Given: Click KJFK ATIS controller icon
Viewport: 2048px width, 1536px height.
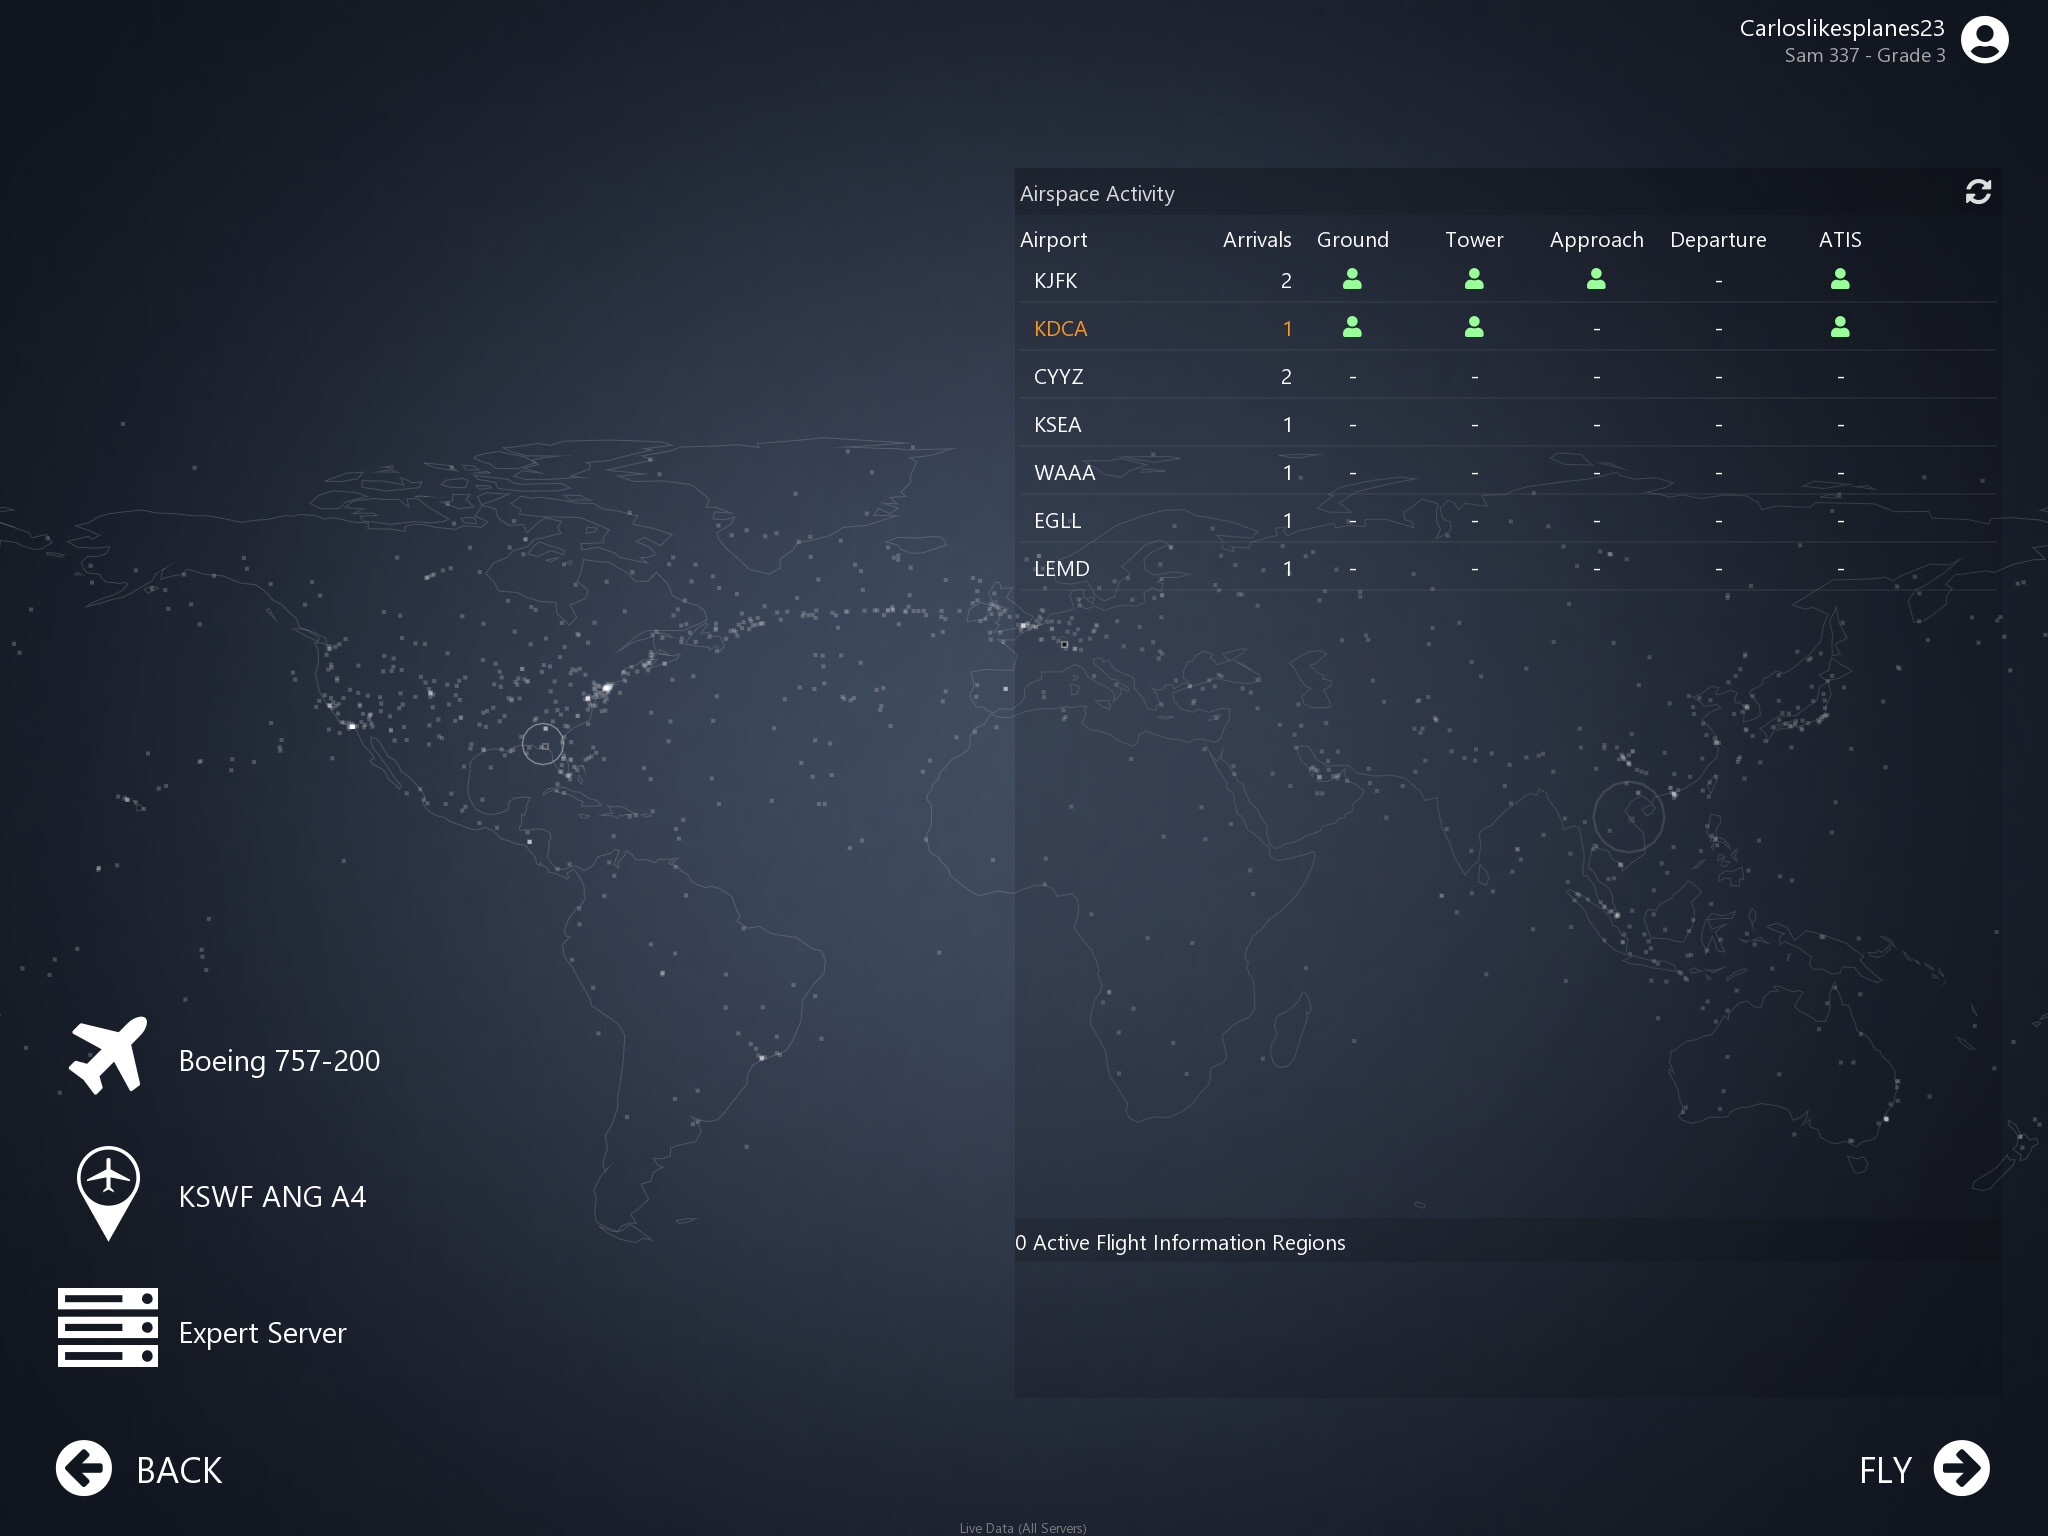Looking at the screenshot, I should pyautogui.click(x=1840, y=280).
